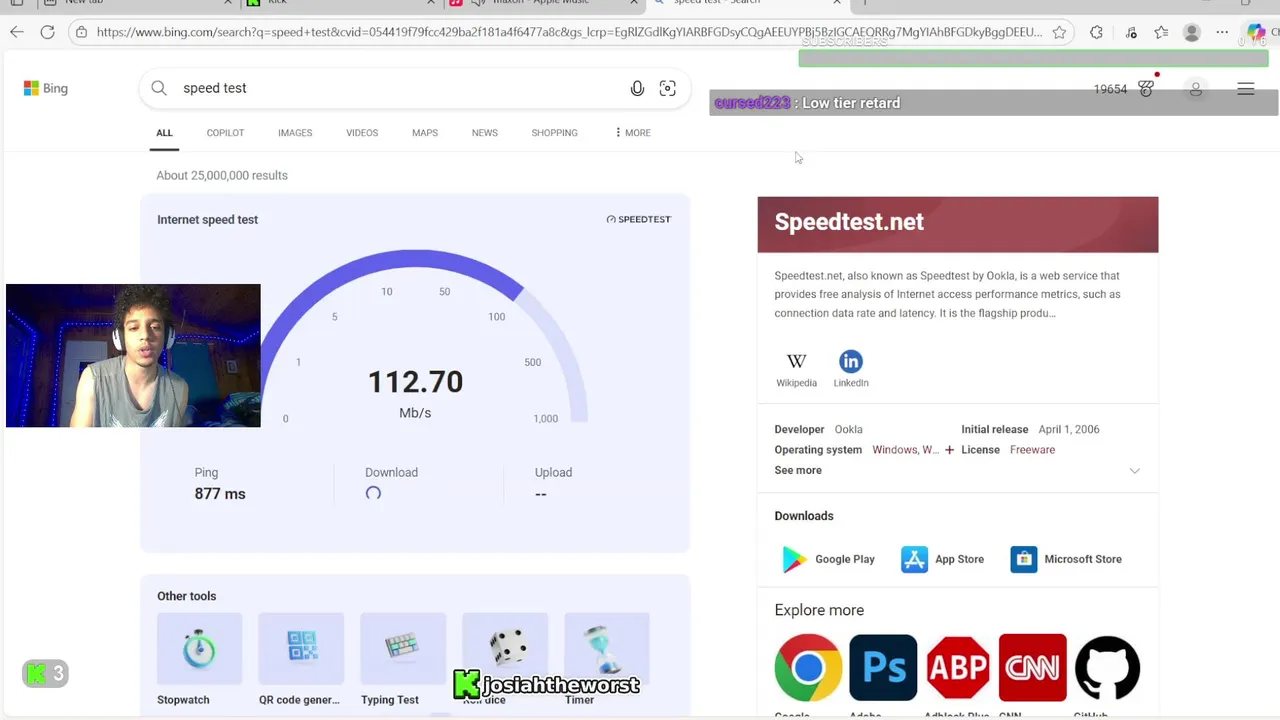Switch to the VIDEOS tab
Screen dimensions: 1280x720
[362, 133]
